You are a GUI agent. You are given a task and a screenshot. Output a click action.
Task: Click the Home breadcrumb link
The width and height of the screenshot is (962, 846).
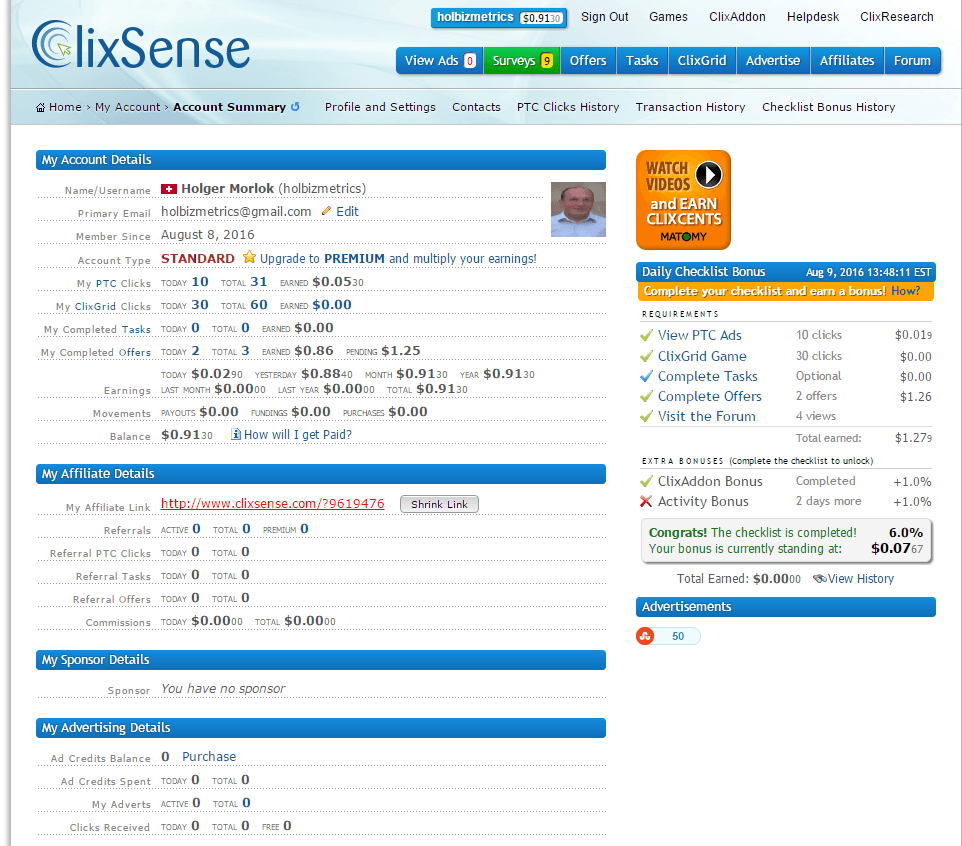click(x=65, y=107)
